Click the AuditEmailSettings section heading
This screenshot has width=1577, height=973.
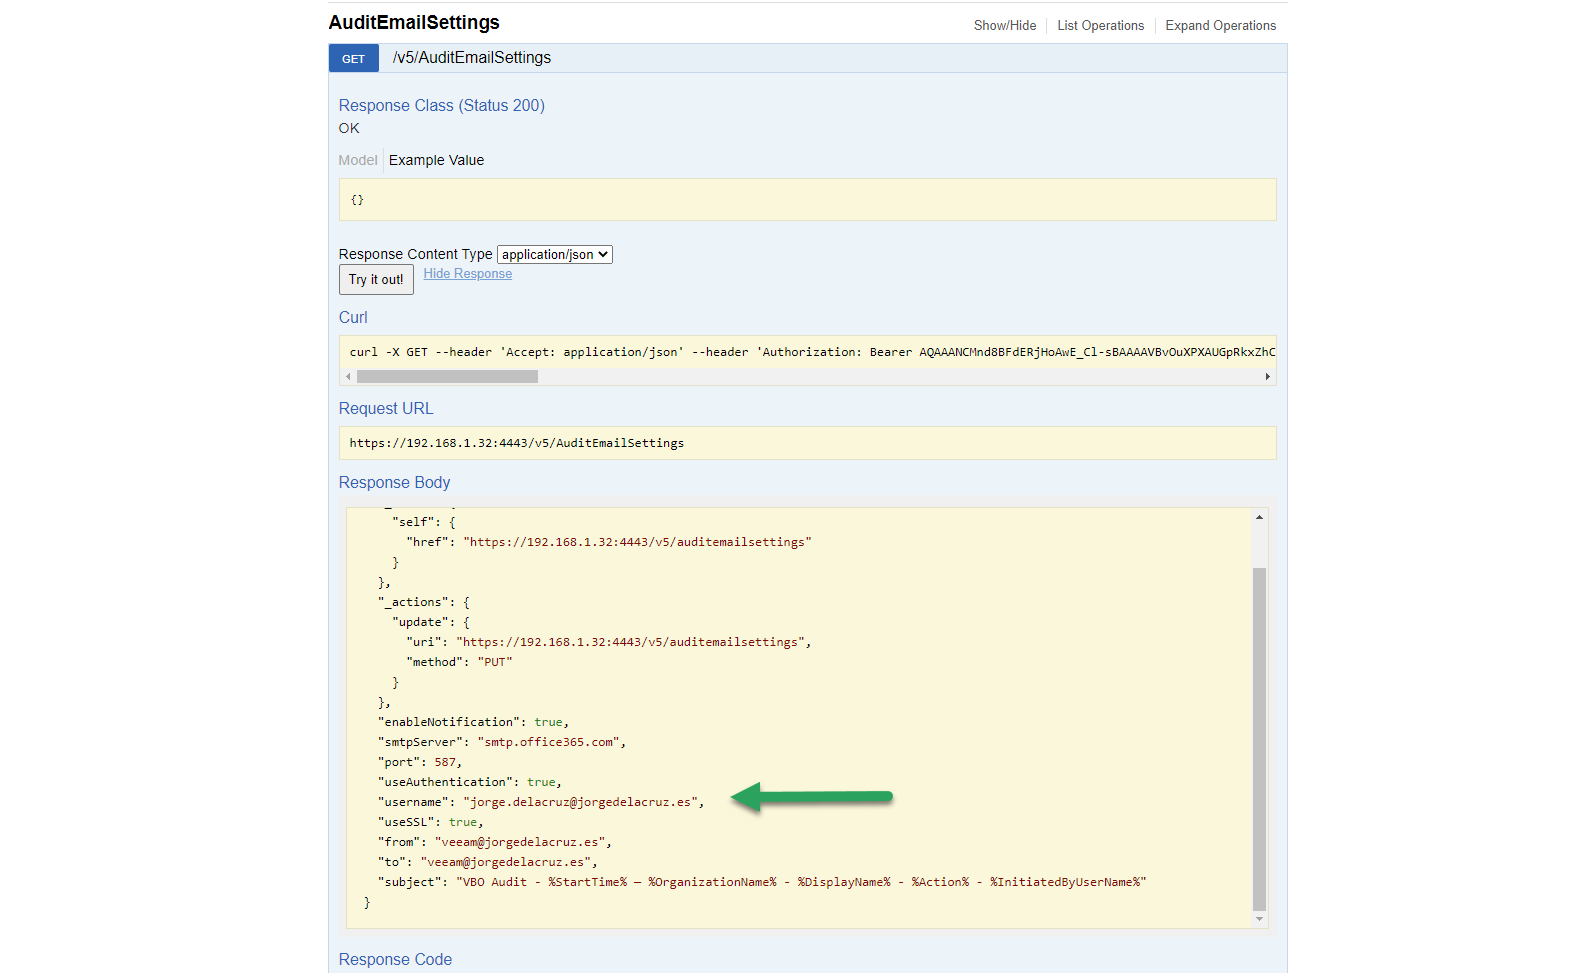coord(414,22)
